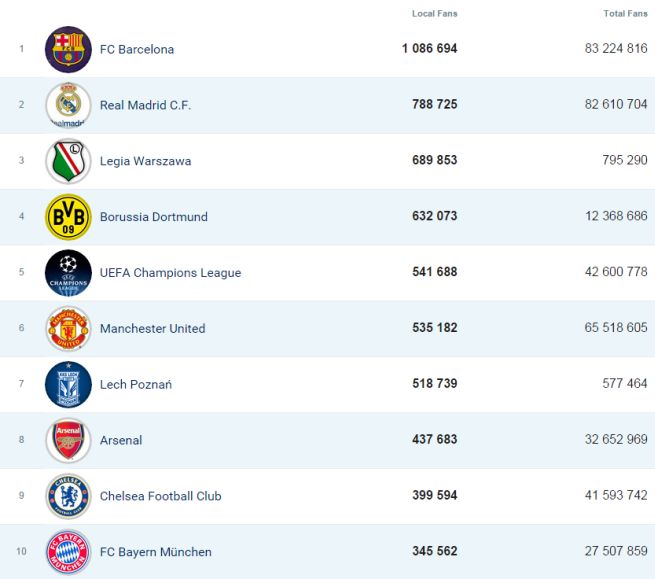The width and height of the screenshot is (655, 579).
Task: Open the Real Madrid C.F. name link
Action: tap(145, 105)
